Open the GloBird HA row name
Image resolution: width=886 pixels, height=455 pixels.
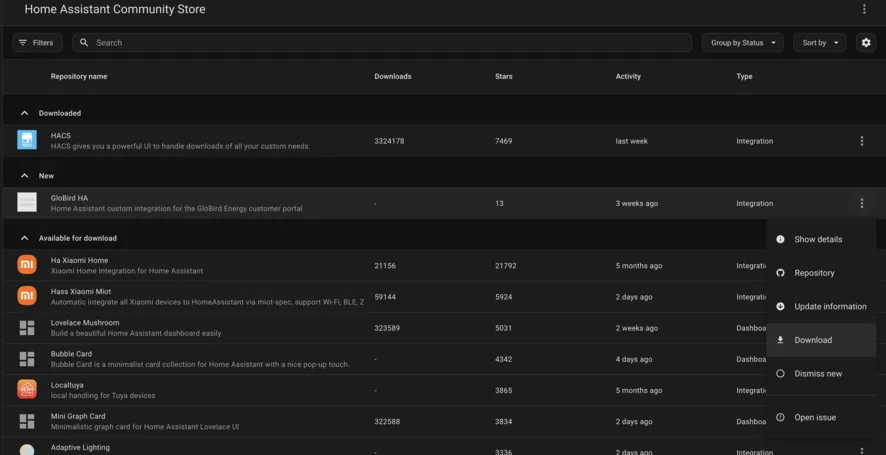(69, 198)
